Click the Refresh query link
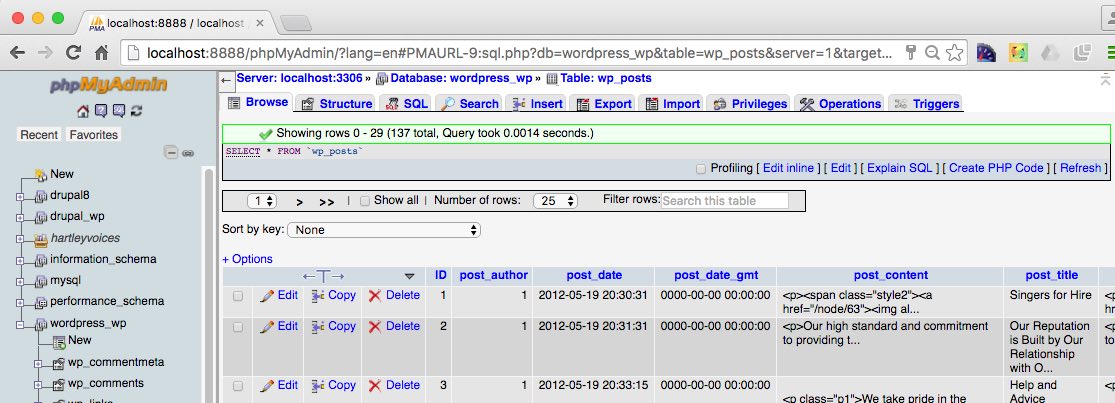 [1080, 168]
